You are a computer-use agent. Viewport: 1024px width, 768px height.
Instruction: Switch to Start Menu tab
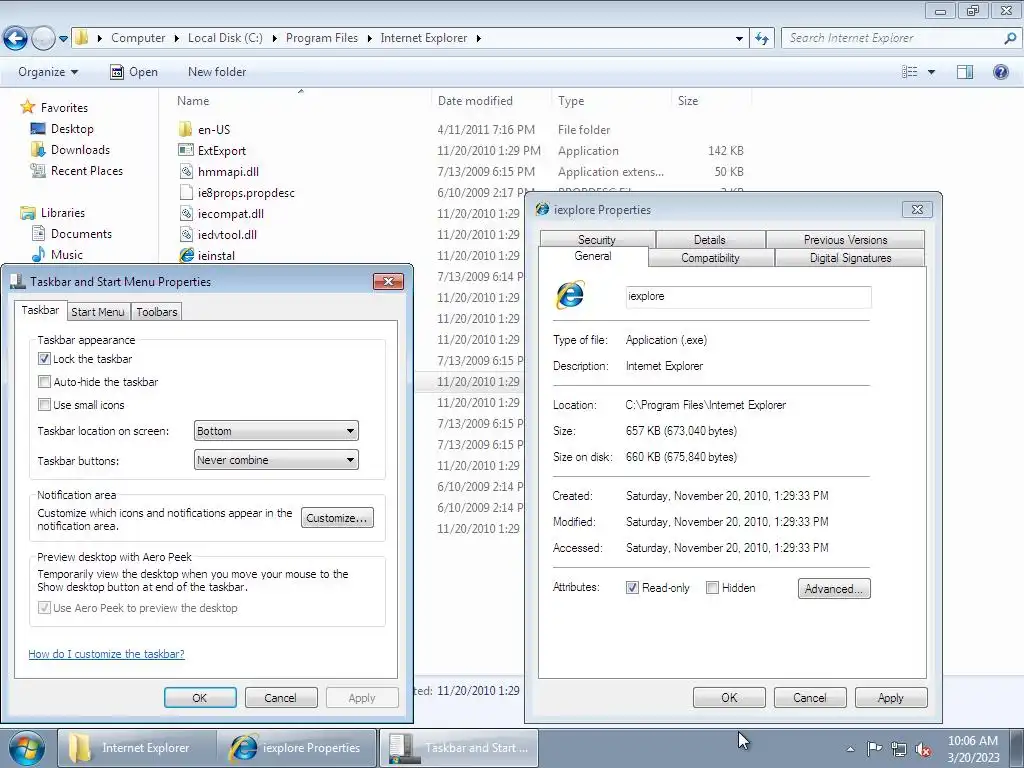point(98,312)
